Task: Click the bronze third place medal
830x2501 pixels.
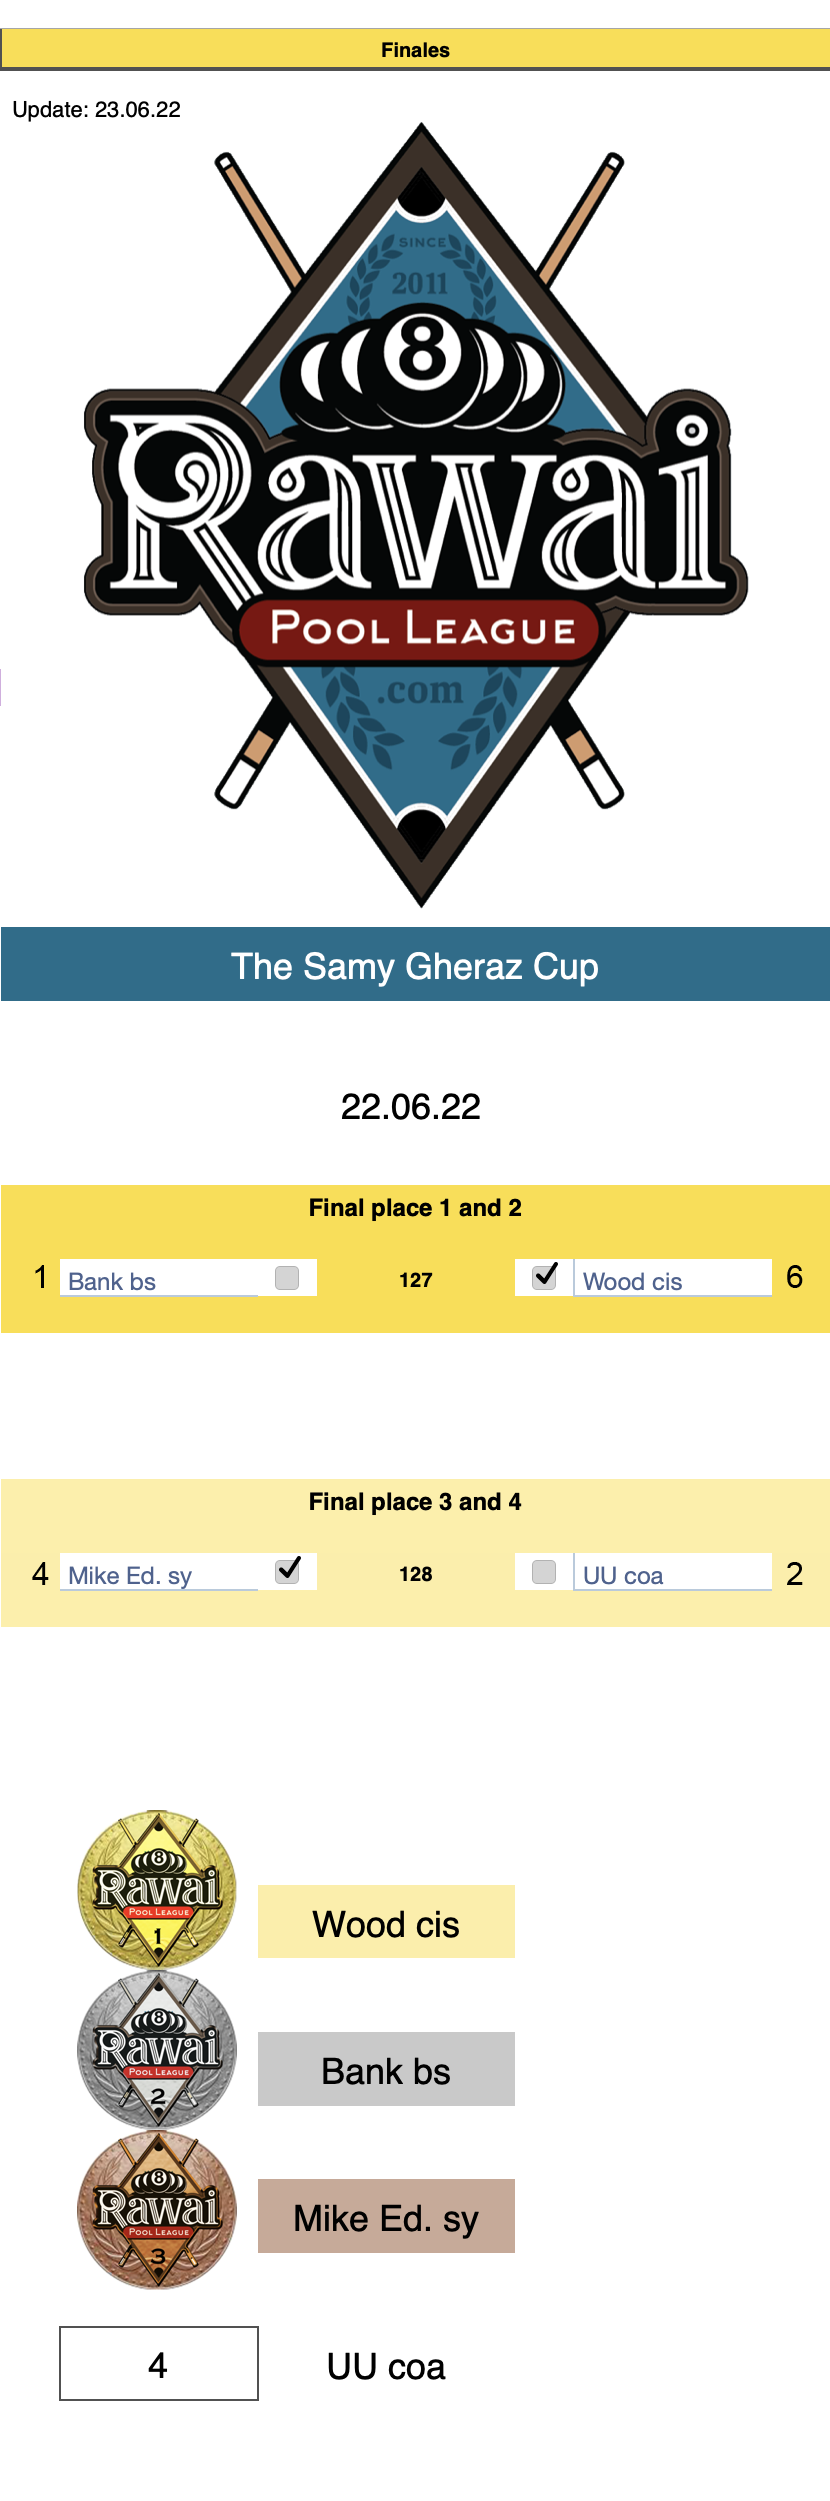Action: tap(157, 2209)
